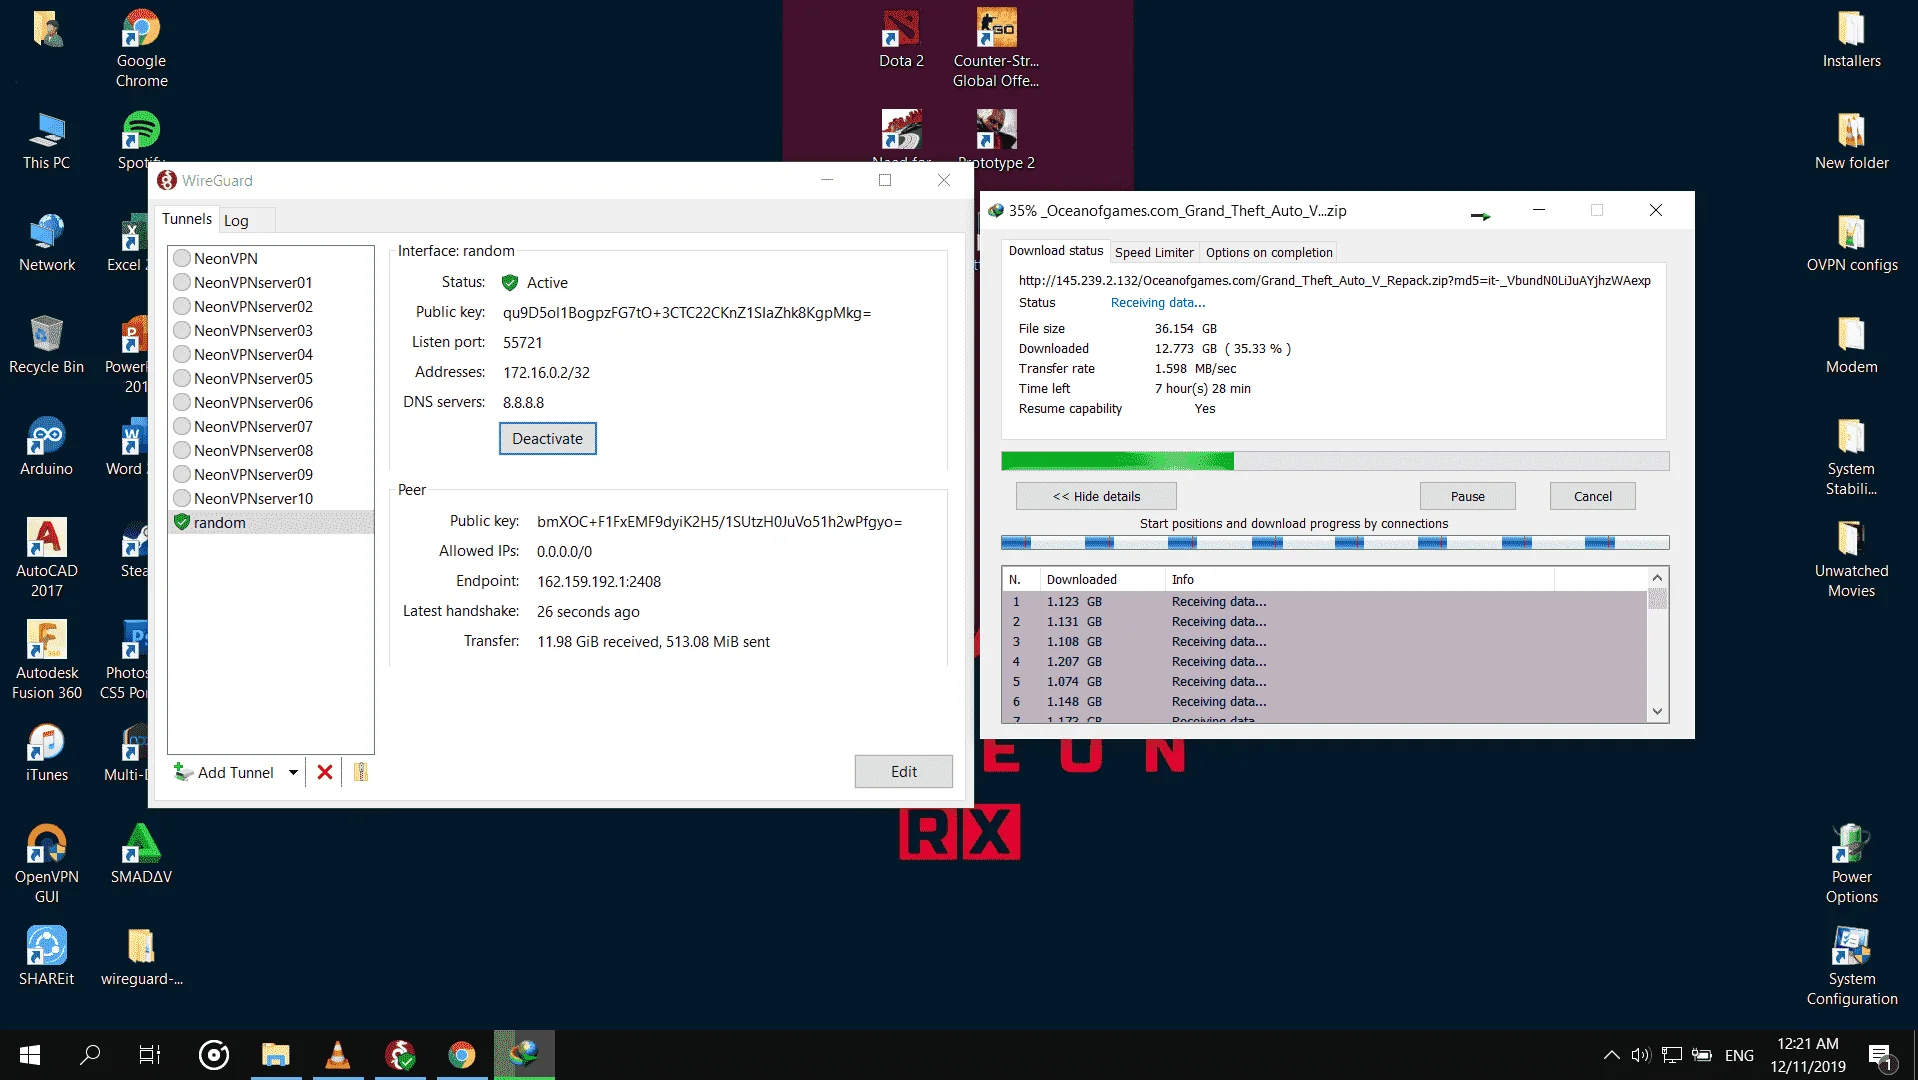Open volume control in system tray
This screenshot has height=1080, width=1918.
(x=1640, y=1055)
